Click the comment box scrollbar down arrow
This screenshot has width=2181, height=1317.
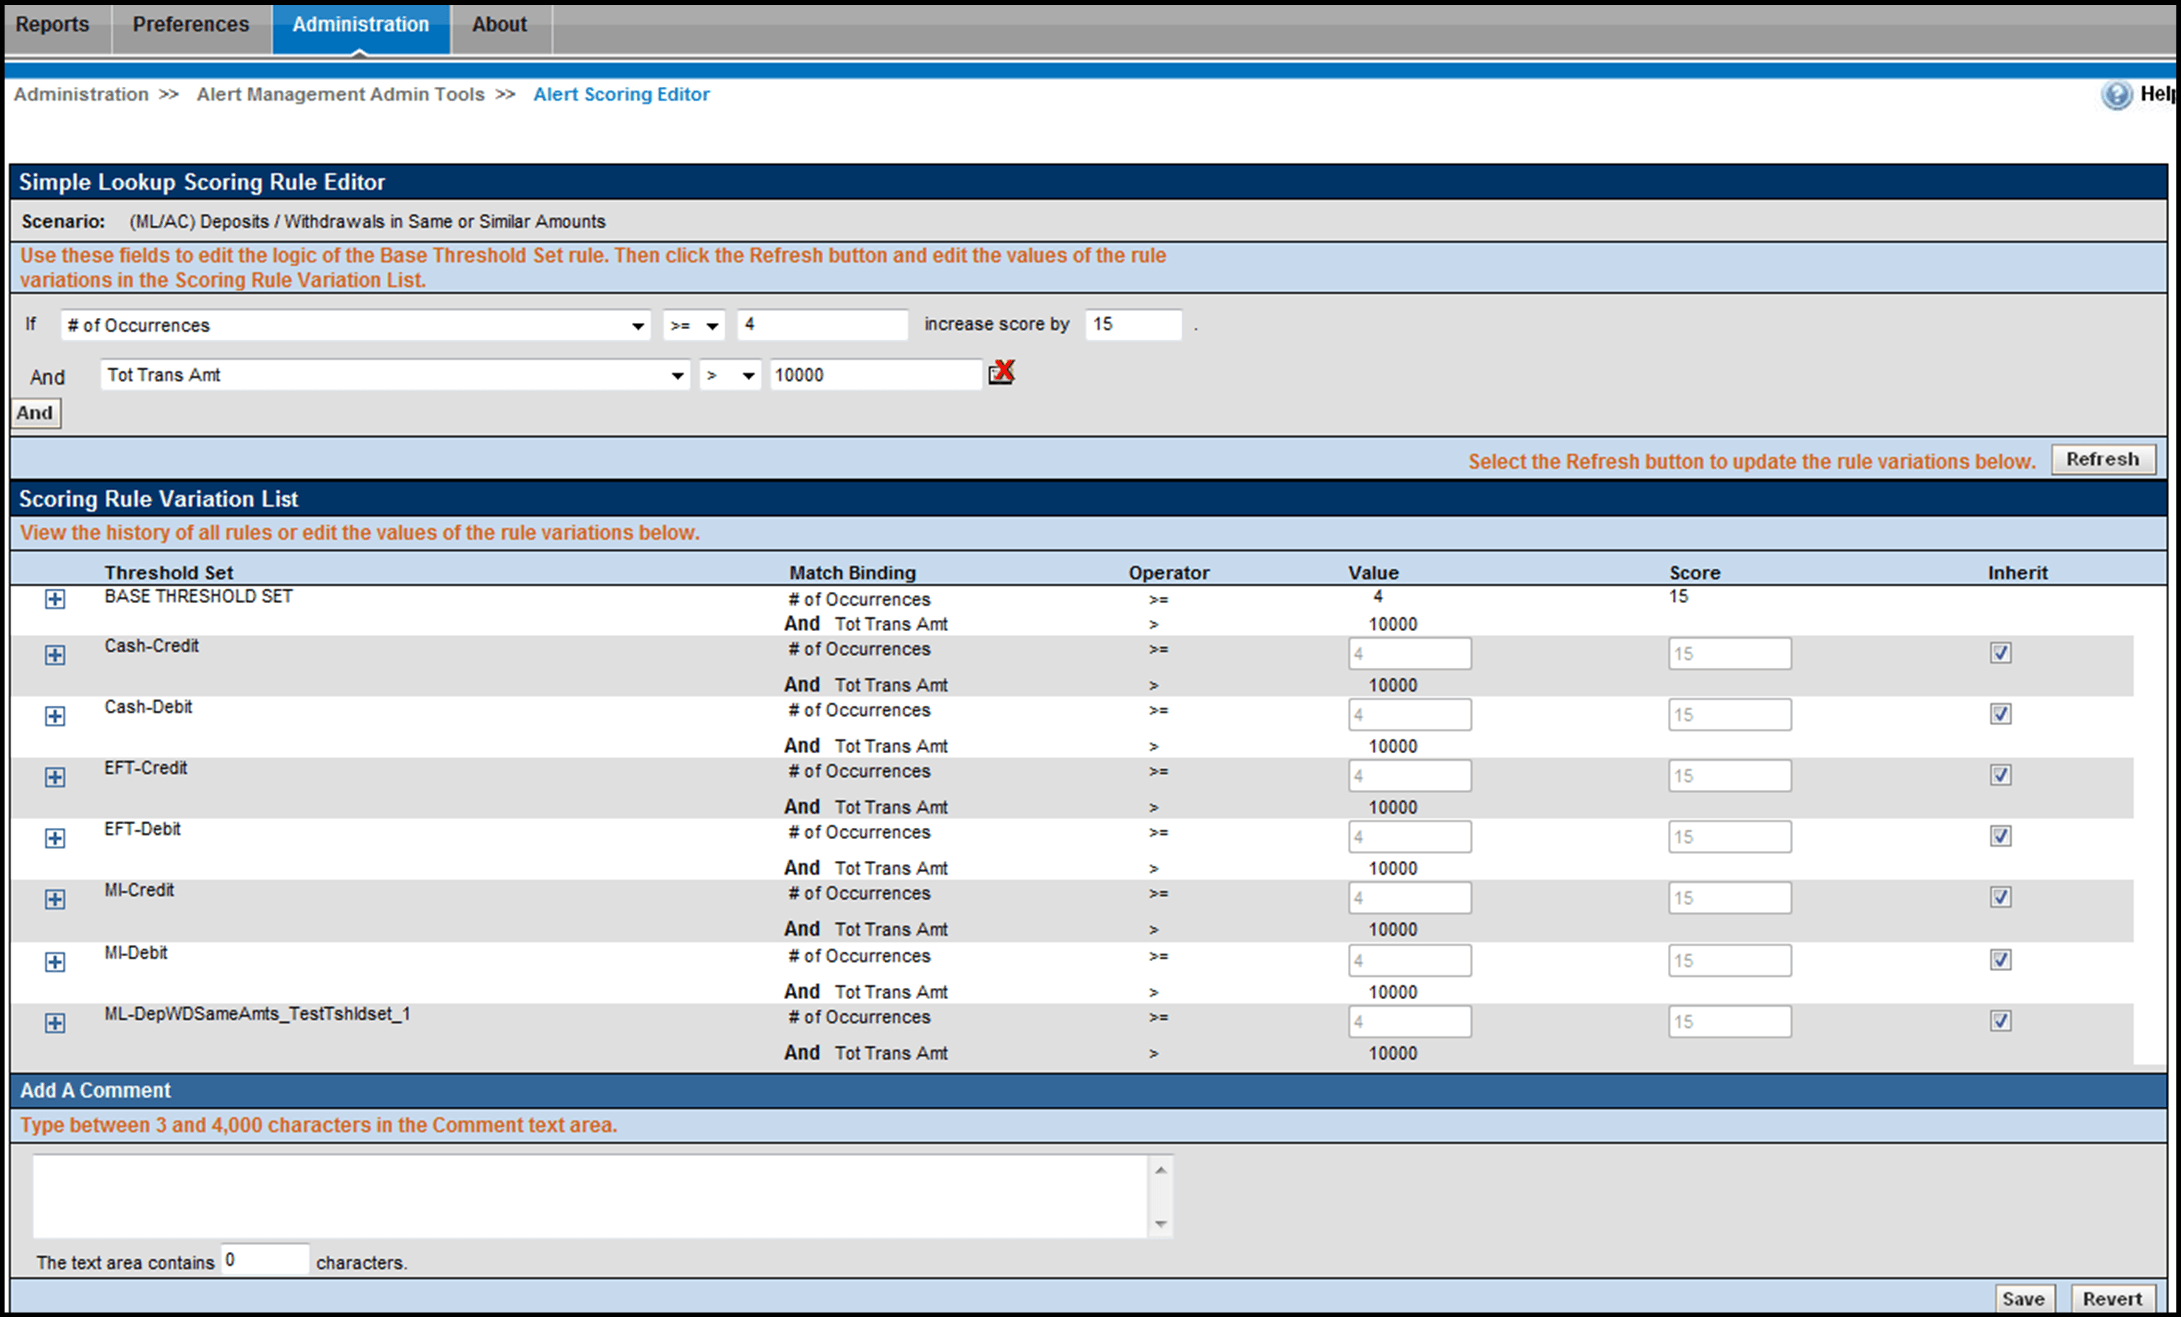pyautogui.click(x=1160, y=1224)
